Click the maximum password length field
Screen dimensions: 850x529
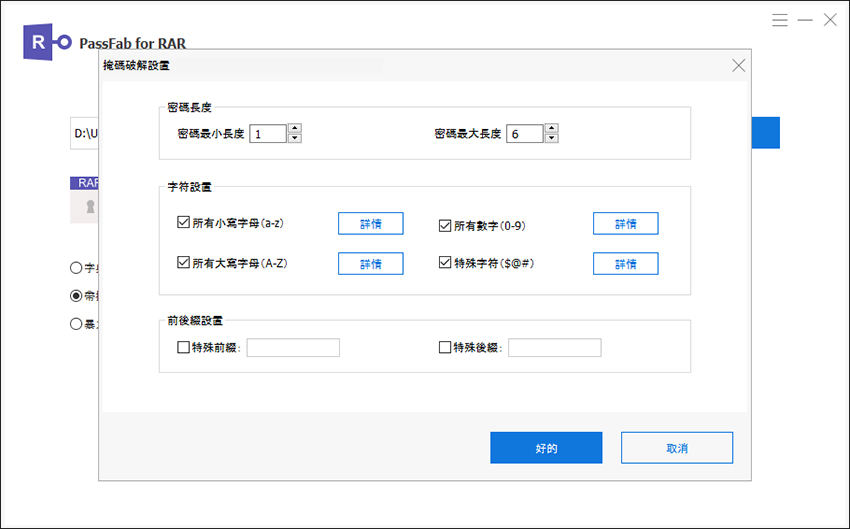click(x=525, y=134)
